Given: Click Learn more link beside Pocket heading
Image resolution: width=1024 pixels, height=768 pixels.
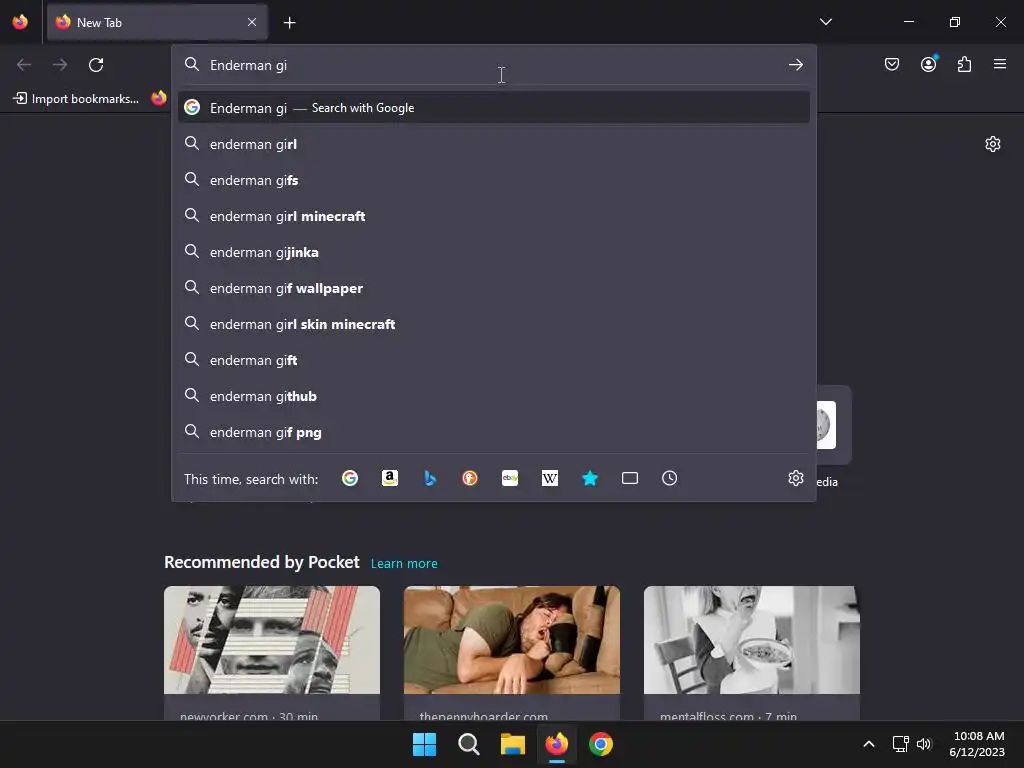Looking at the screenshot, I should (x=404, y=564).
